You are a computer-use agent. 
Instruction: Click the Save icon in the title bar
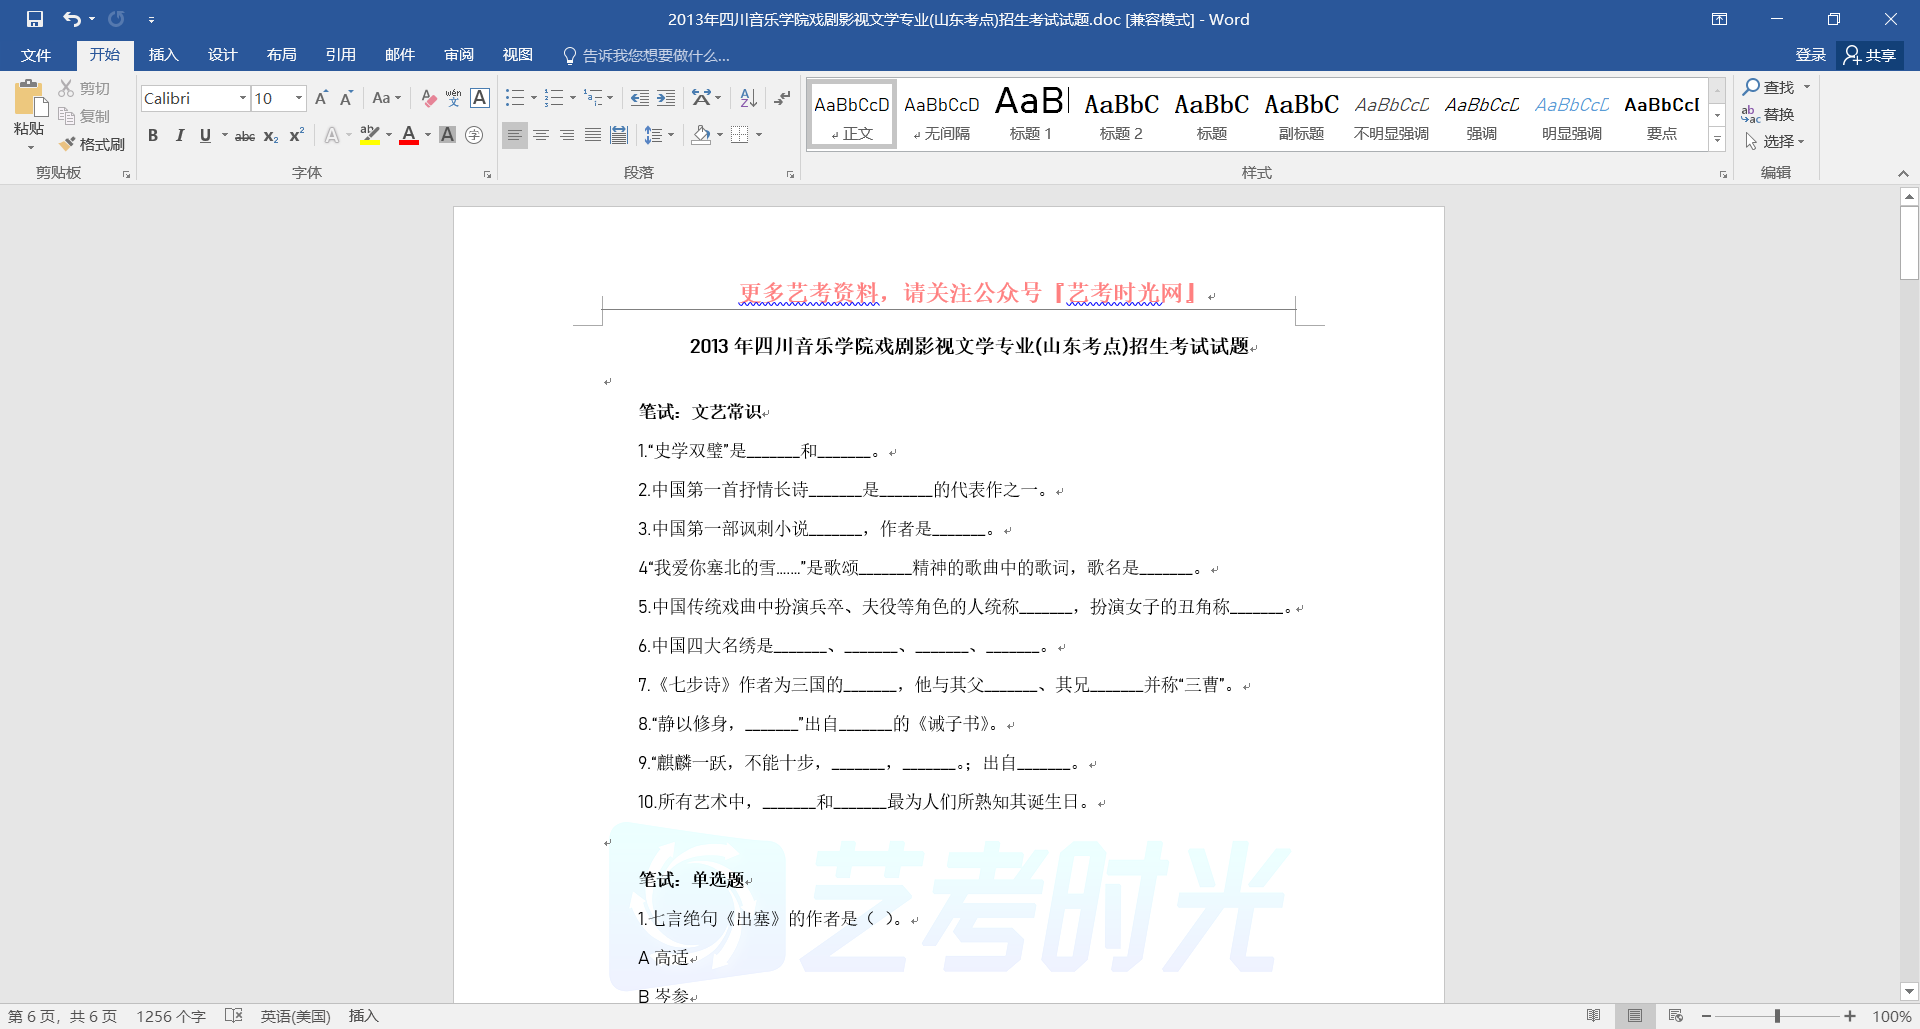35,19
